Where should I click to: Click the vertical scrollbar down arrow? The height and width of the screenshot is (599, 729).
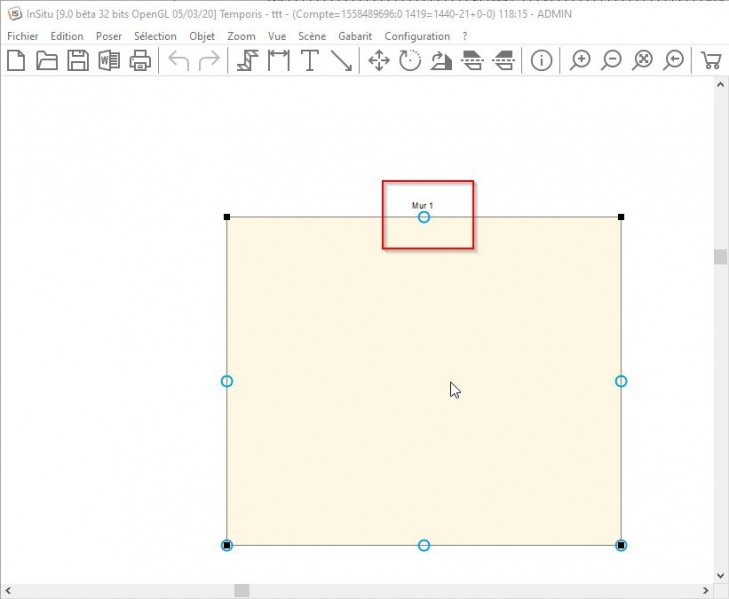[x=720, y=576]
